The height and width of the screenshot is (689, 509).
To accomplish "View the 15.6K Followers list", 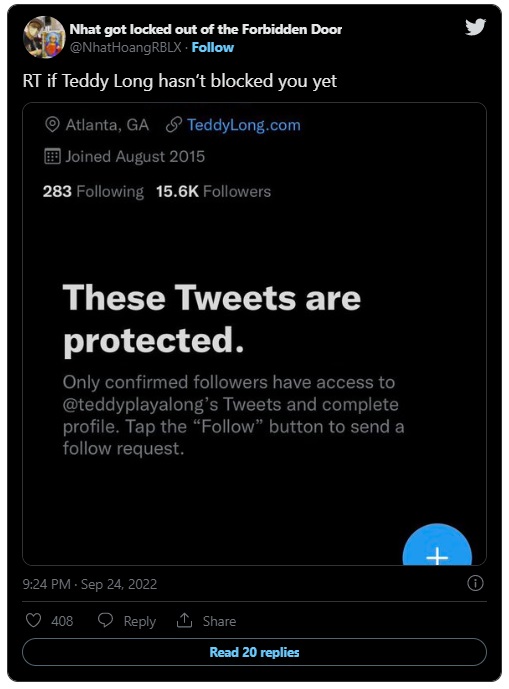I will pos(213,192).
